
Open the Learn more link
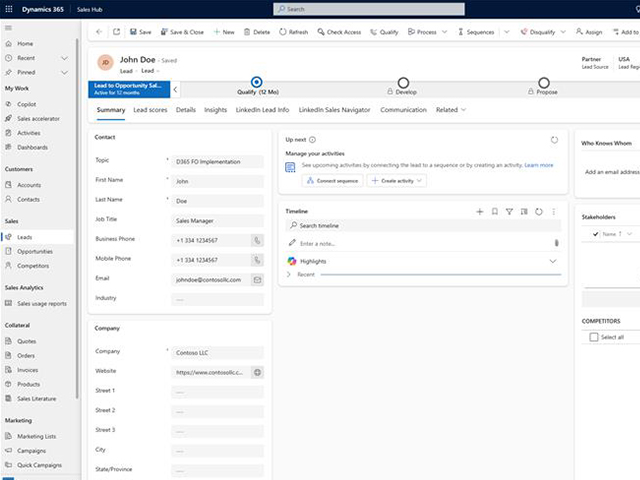click(539, 165)
